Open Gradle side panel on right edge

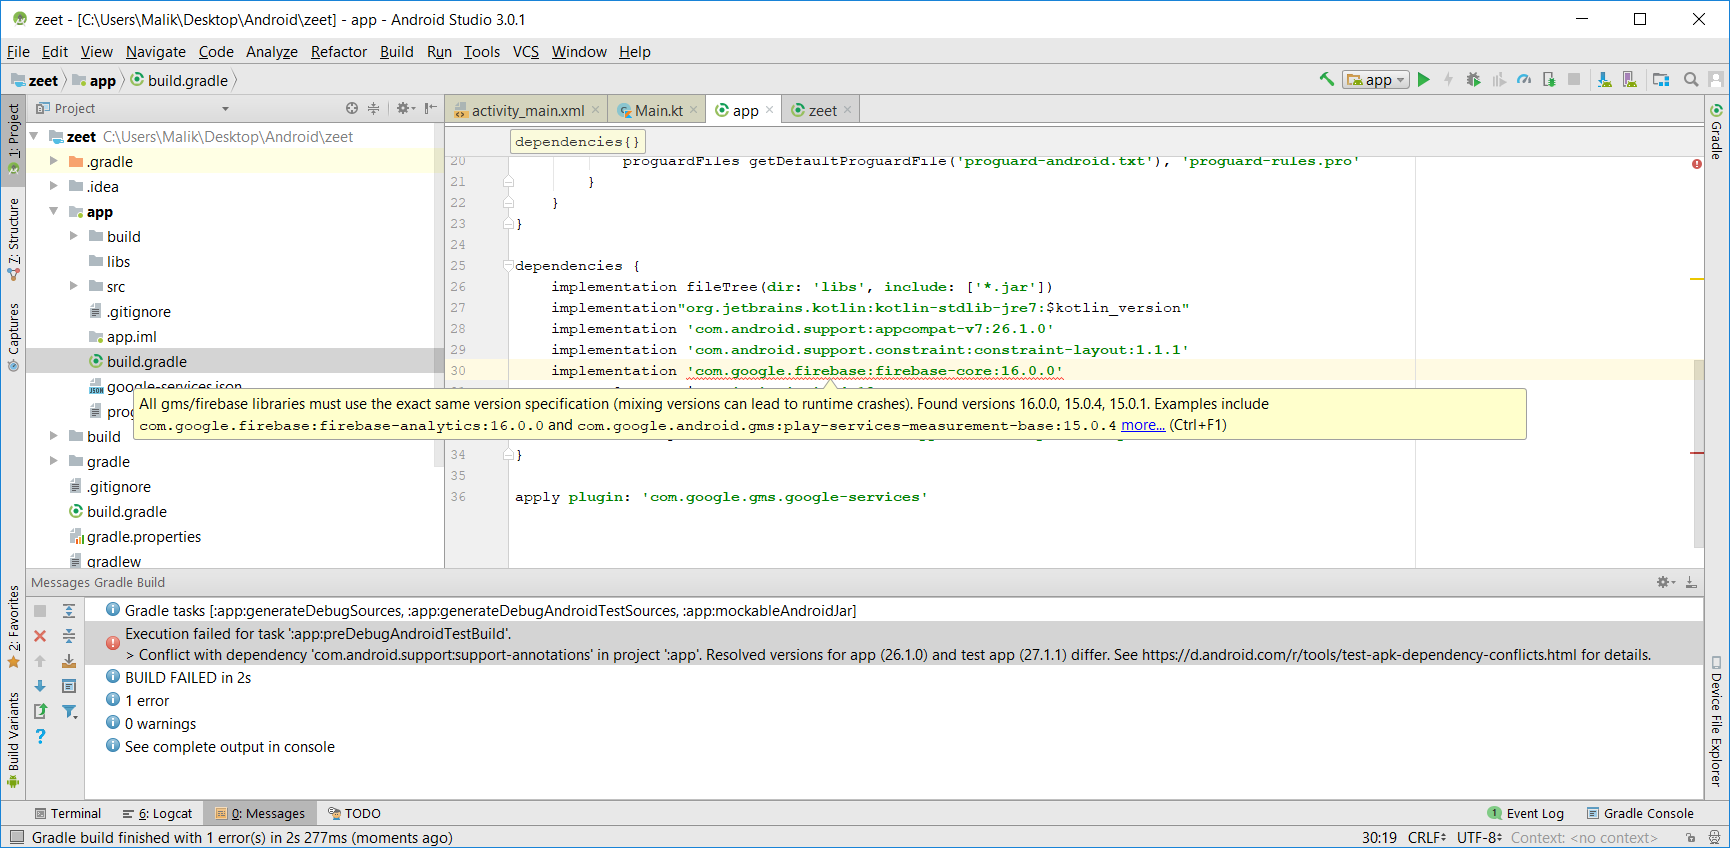[1716, 132]
